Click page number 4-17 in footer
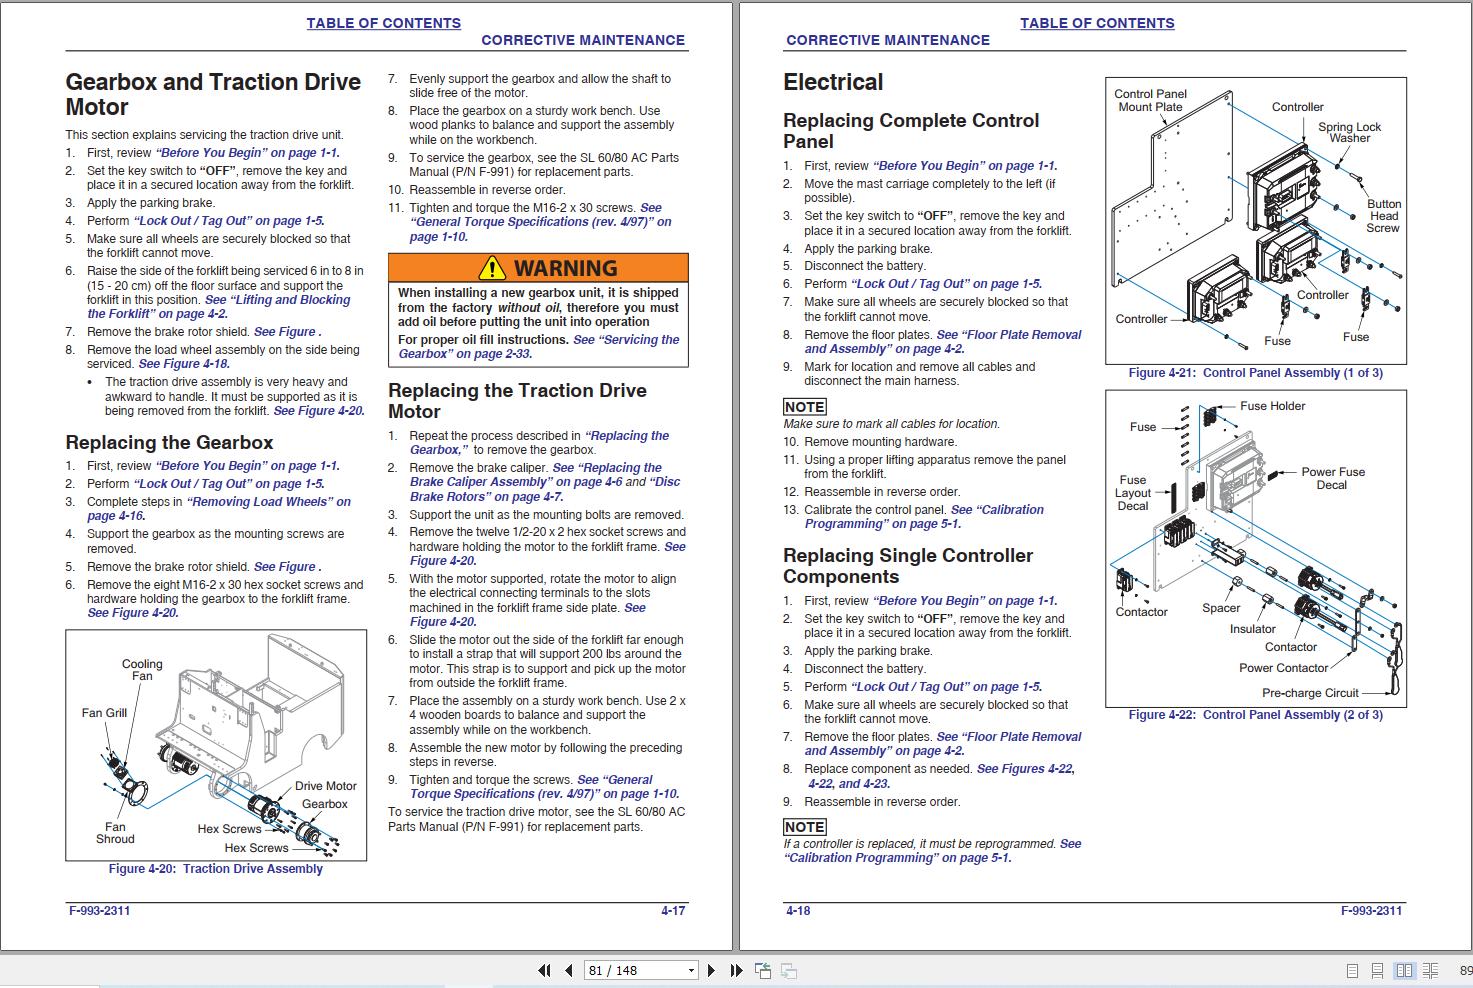Viewport: 1473px width, 988px height. (x=673, y=911)
